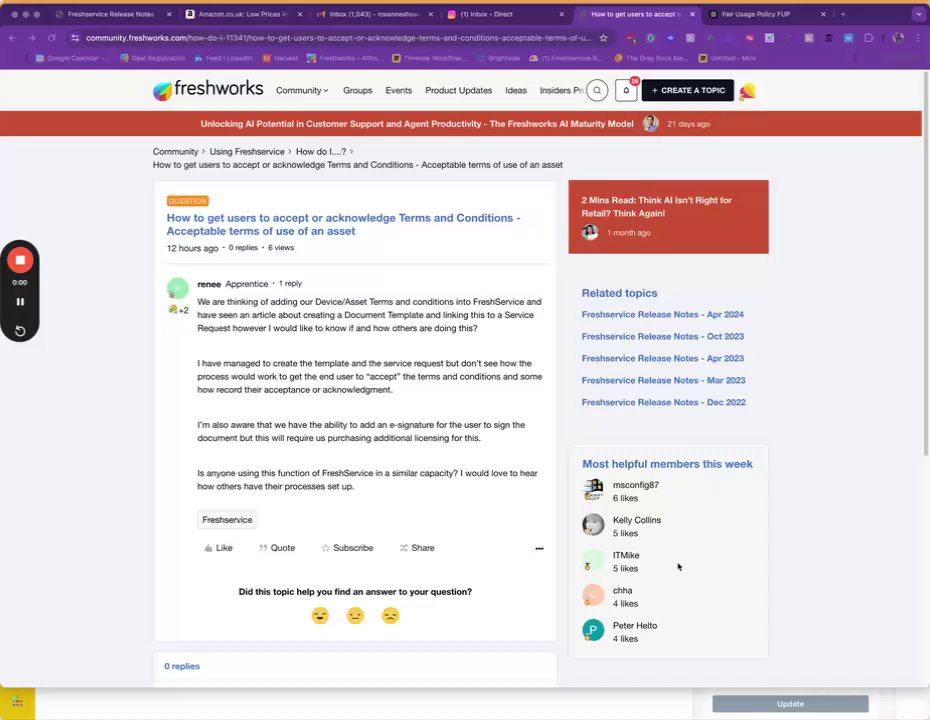Go to Community breadcrumb

176,152
